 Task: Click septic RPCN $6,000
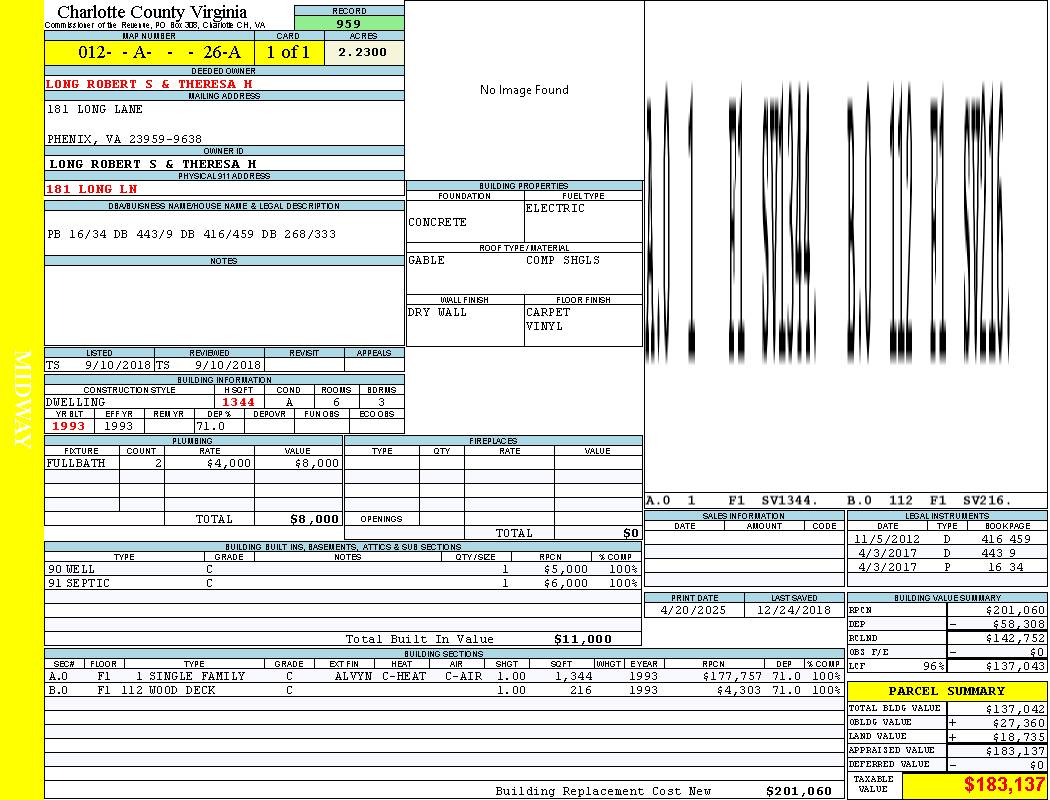(566, 584)
